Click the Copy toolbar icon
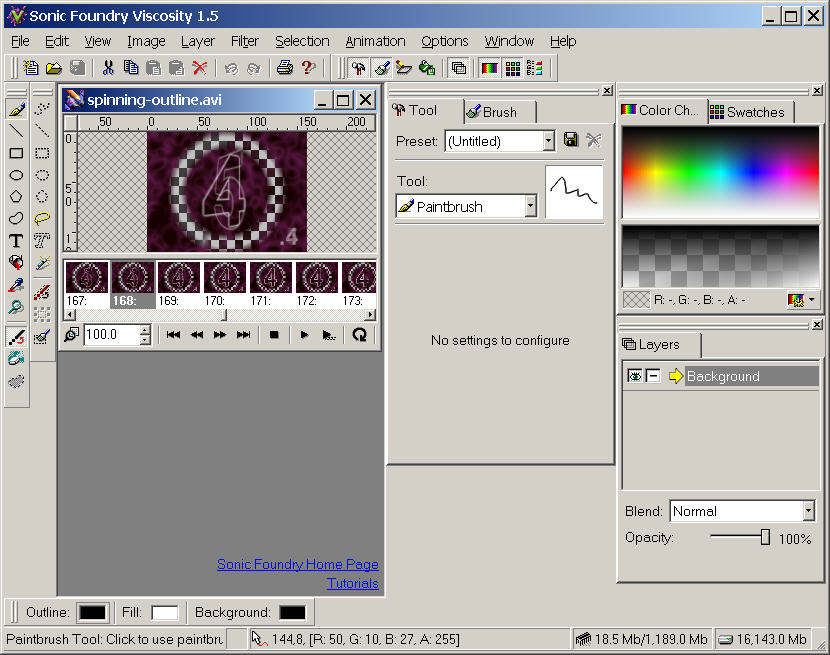Screen dimensions: 830x655 tap(131, 68)
